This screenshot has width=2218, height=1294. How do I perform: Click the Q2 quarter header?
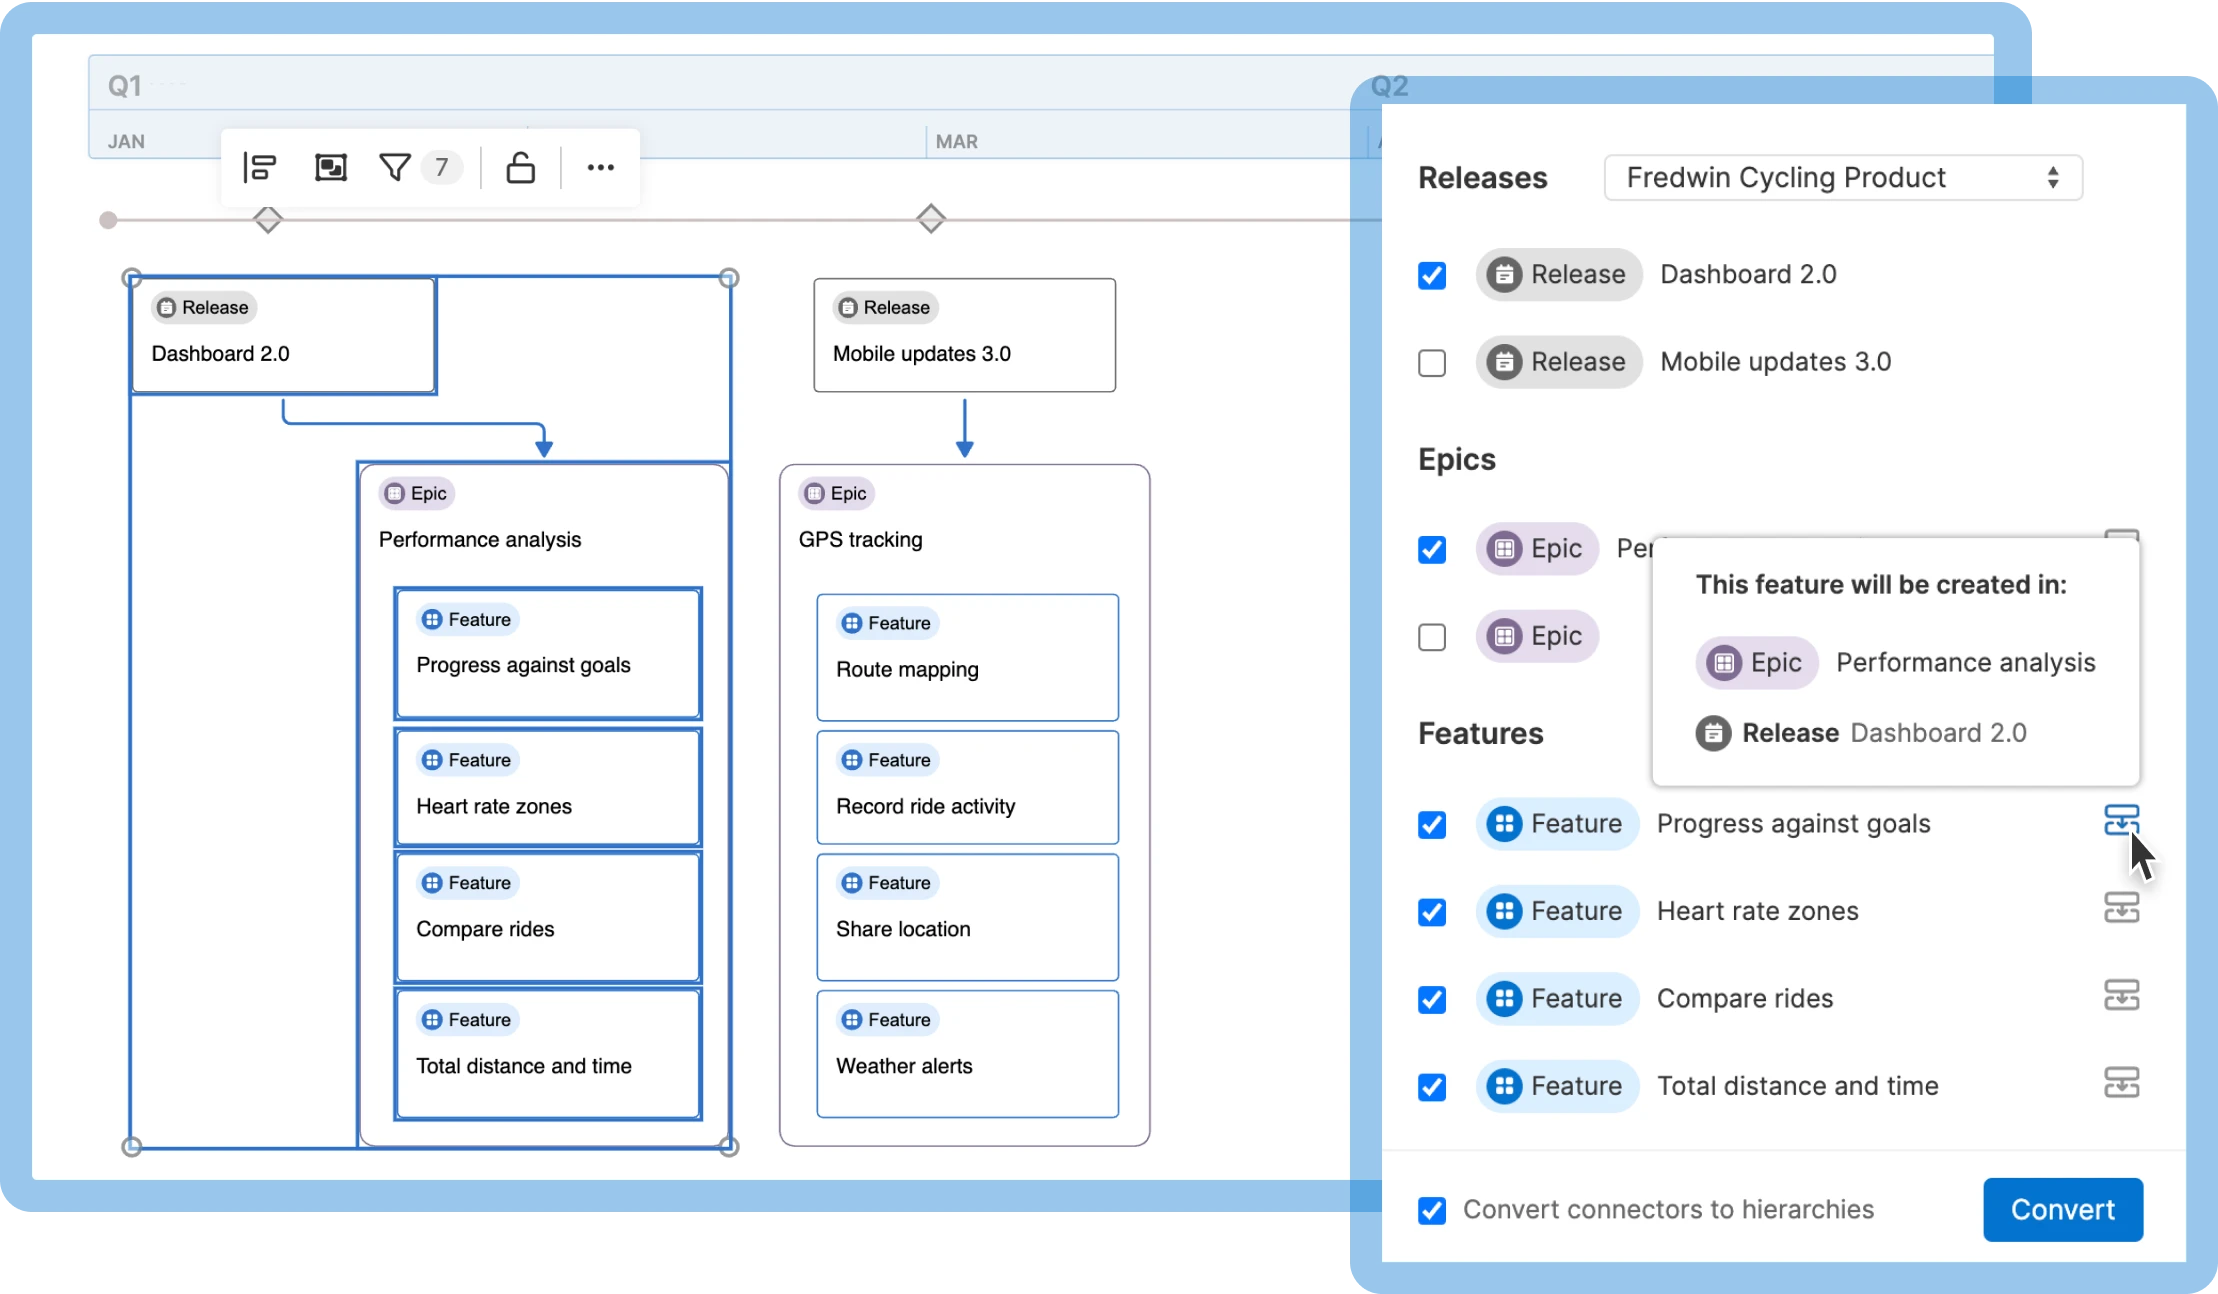(1389, 86)
